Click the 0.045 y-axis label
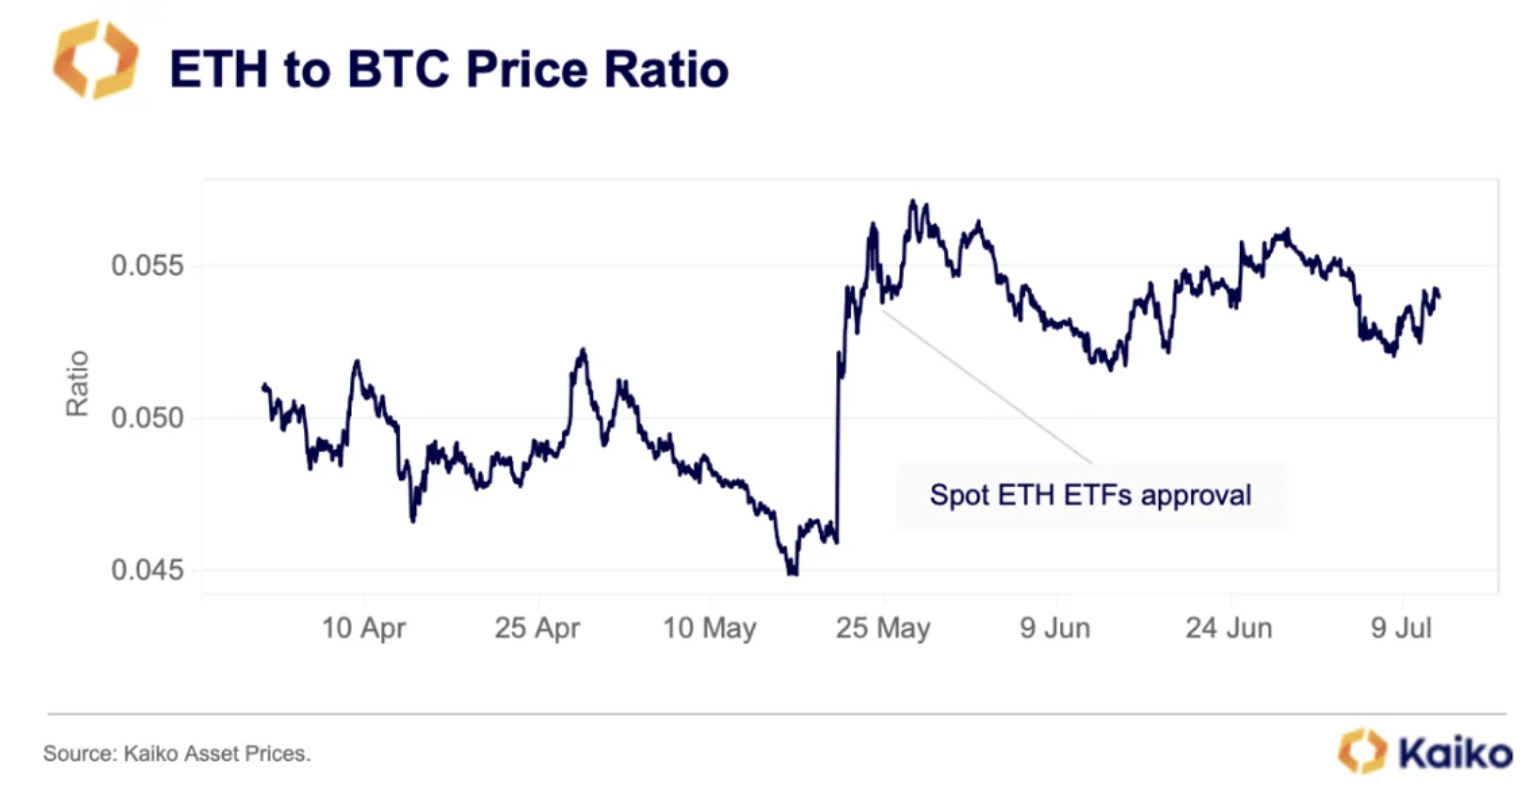The height and width of the screenshot is (790, 1538). pyautogui.click(x=147, y=570)
